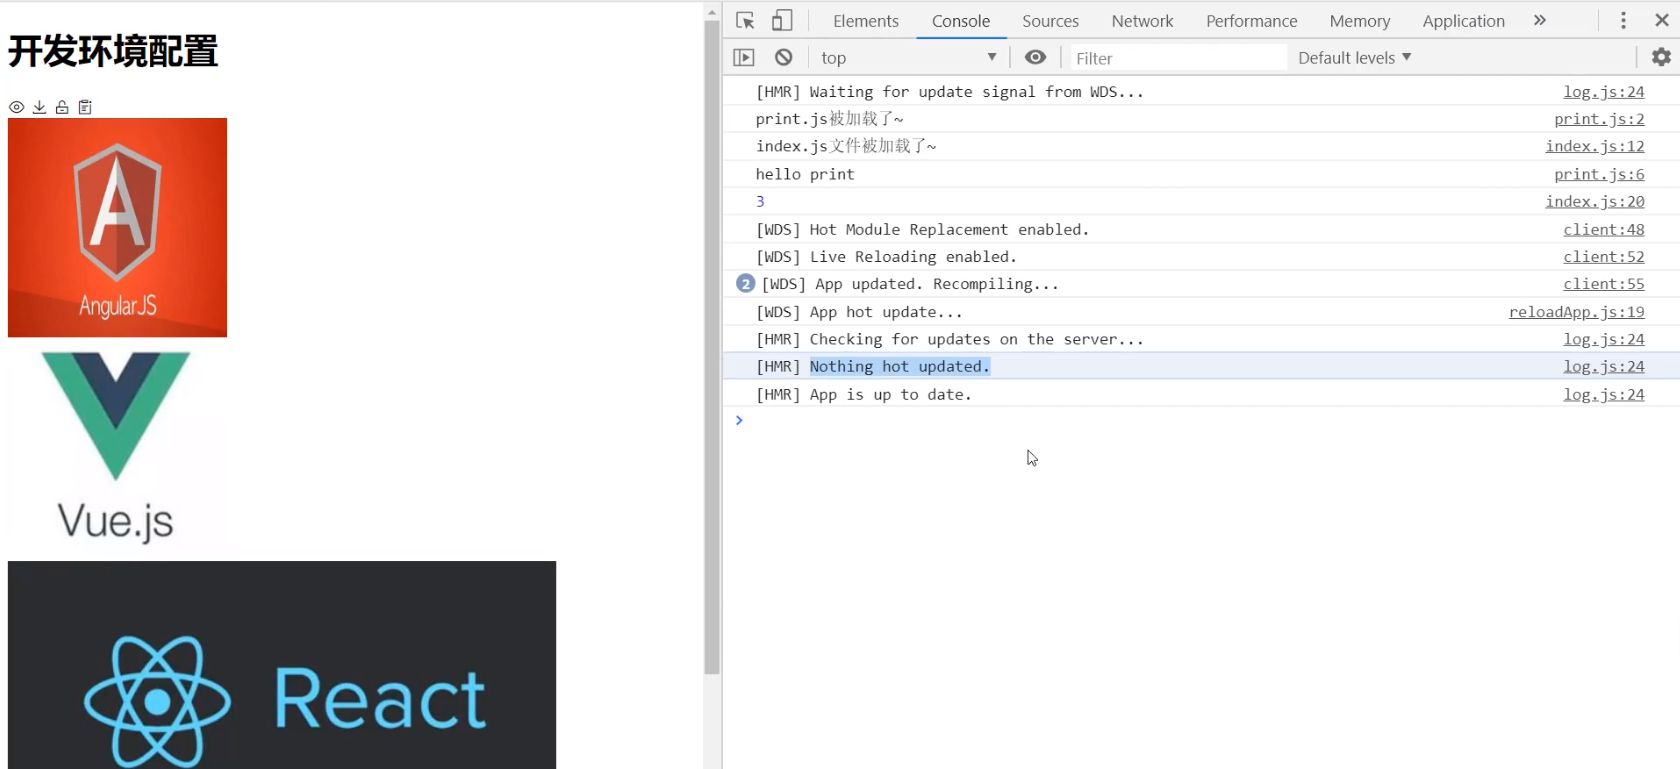Select '[WDS] Live Reloading enabled.' message
The width and height of the screenshot is (1680, 769).
886,257
